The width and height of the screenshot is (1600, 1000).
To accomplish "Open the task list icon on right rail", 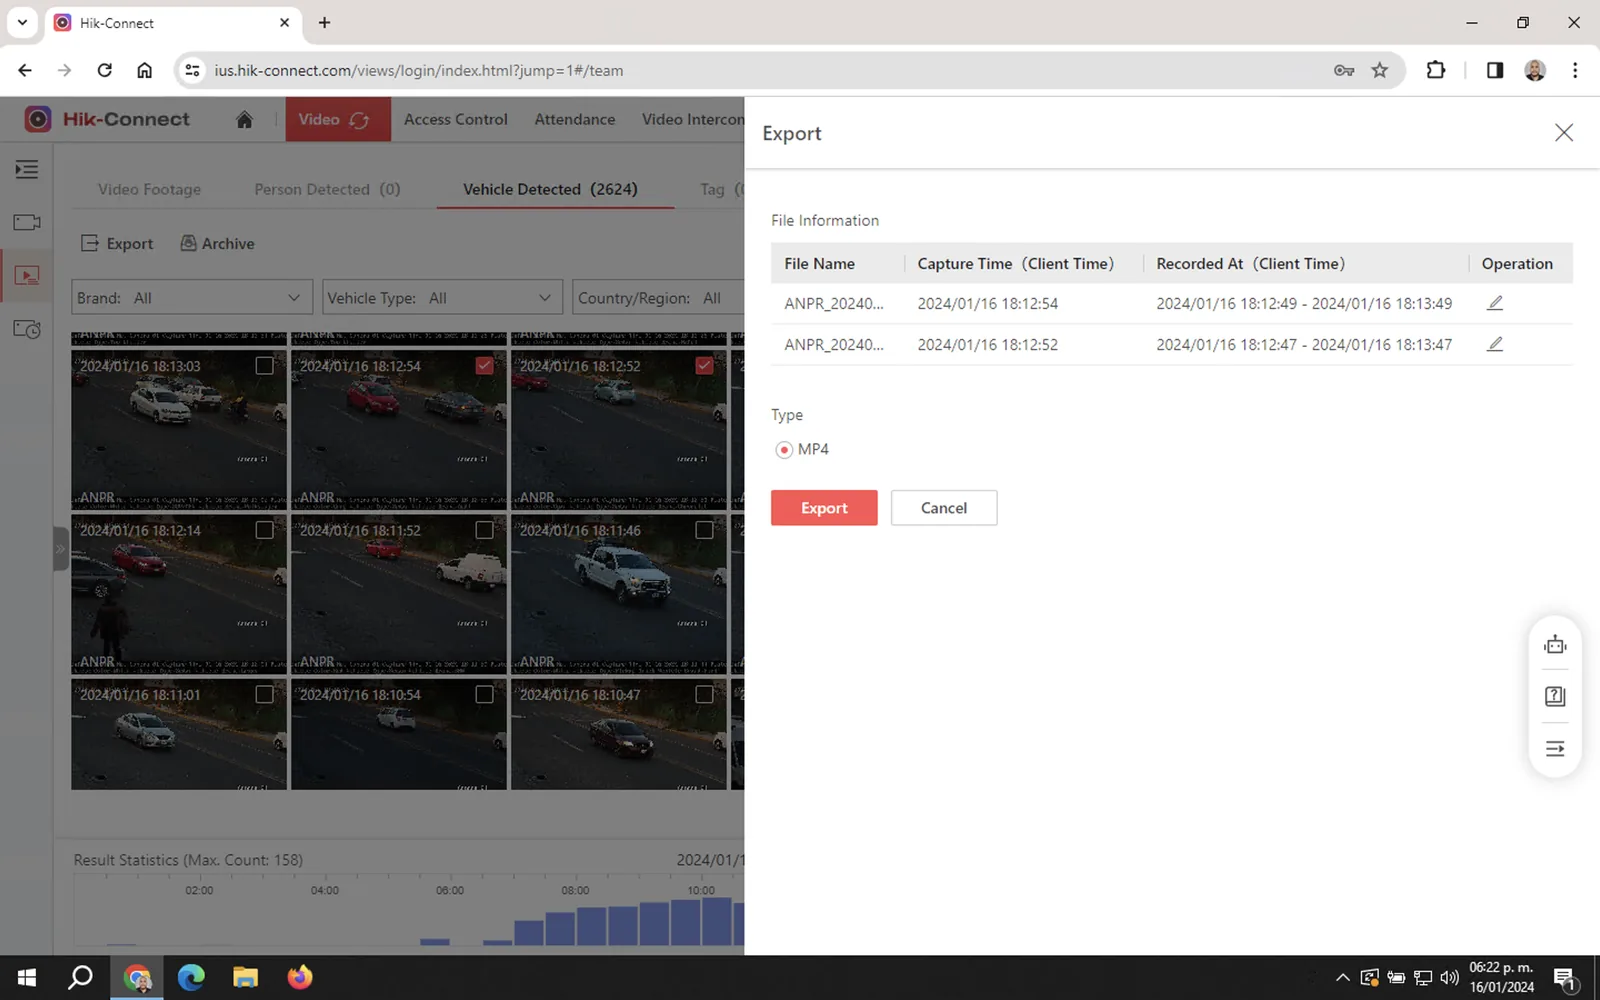I will tap(1555, 748).
